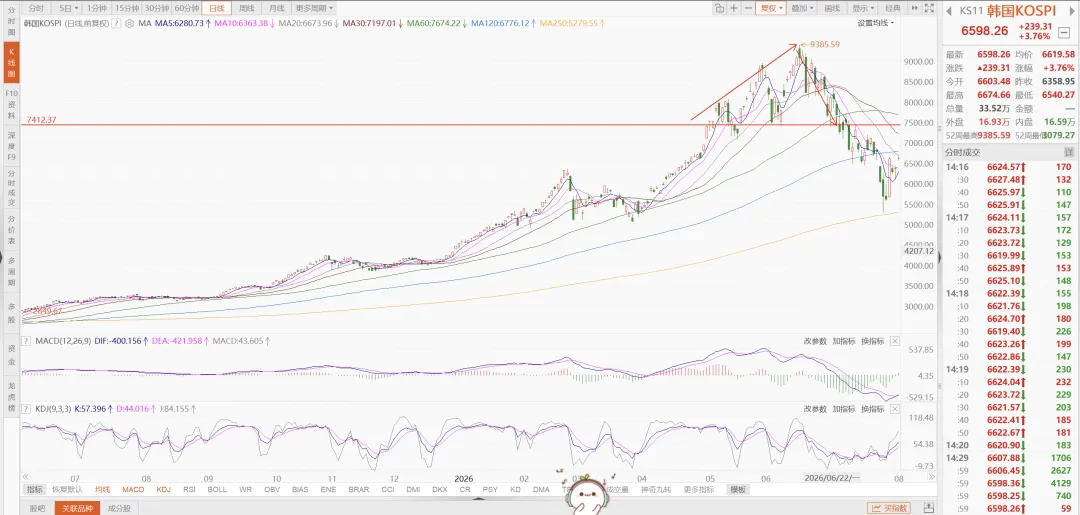The height and width of the screenshot is (515, 1080).
Task: Toggle KDJ indicator in bottom bar
Action: pos(163,490)
